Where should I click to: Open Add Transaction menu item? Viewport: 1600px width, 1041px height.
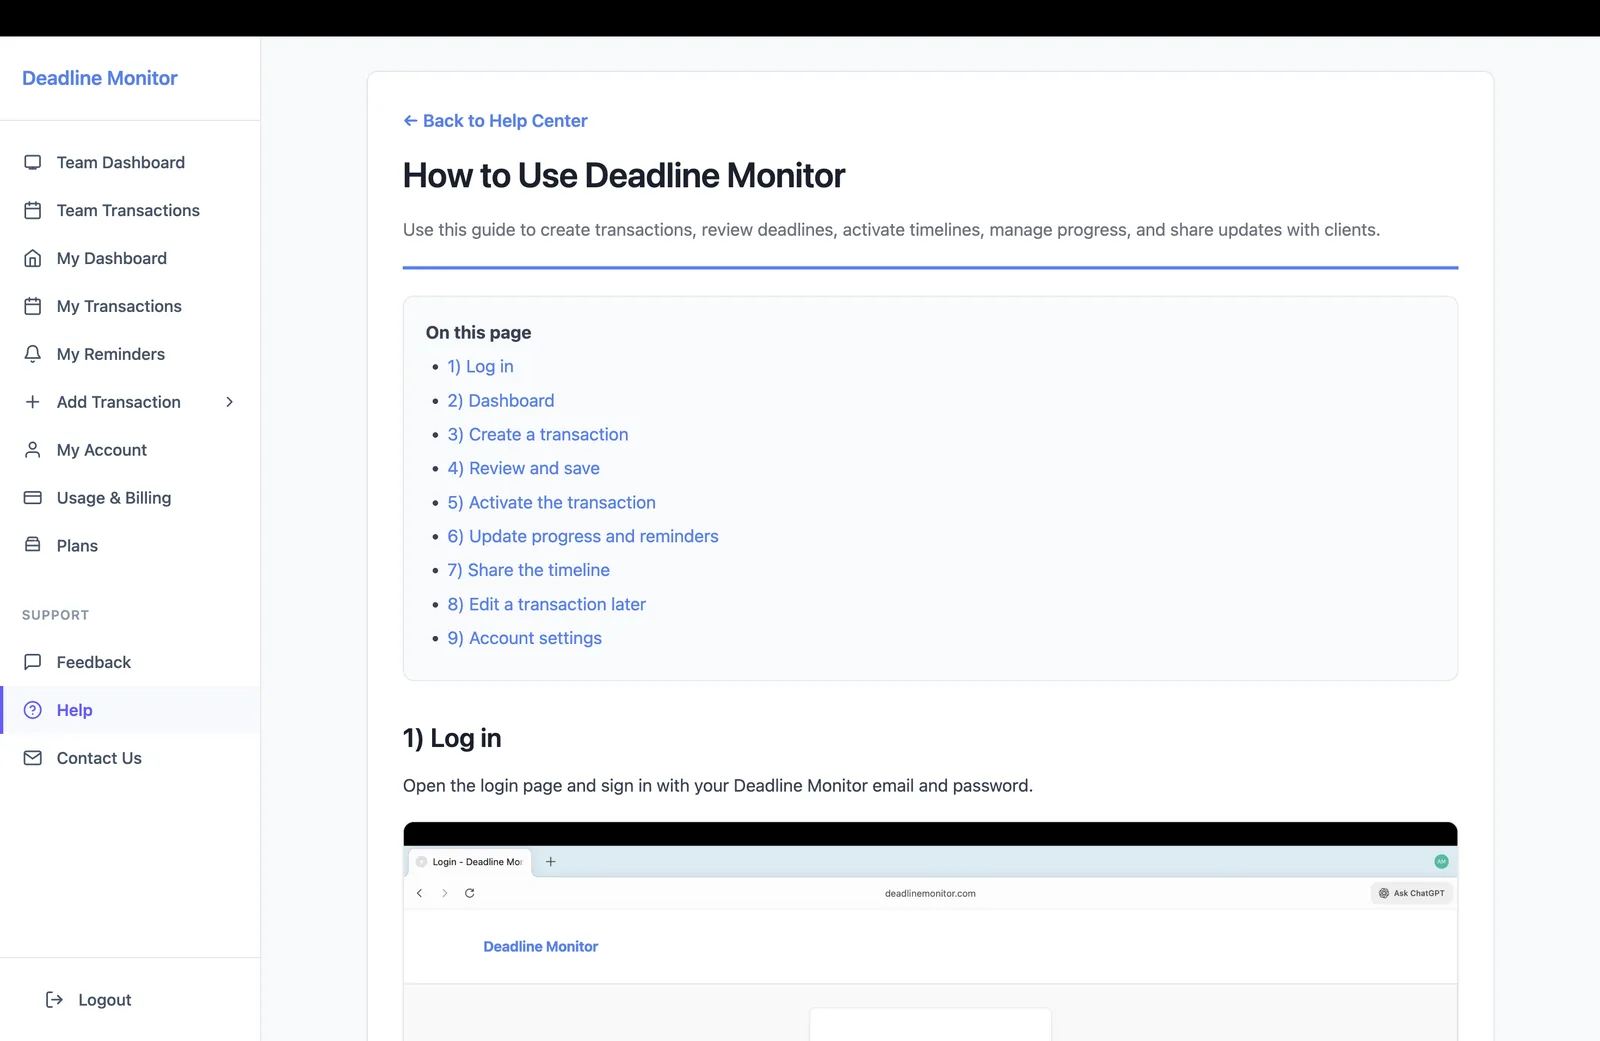130,402
